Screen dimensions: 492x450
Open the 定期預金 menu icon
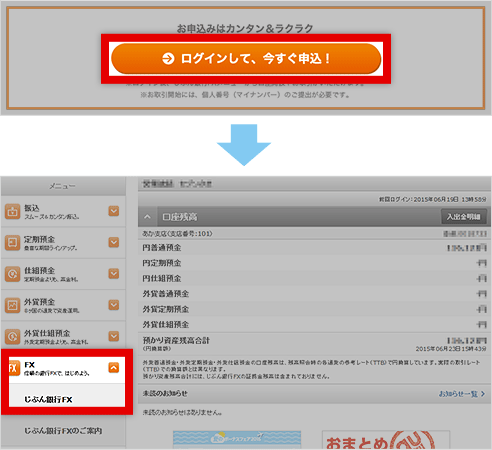click(x=12, y=243)
